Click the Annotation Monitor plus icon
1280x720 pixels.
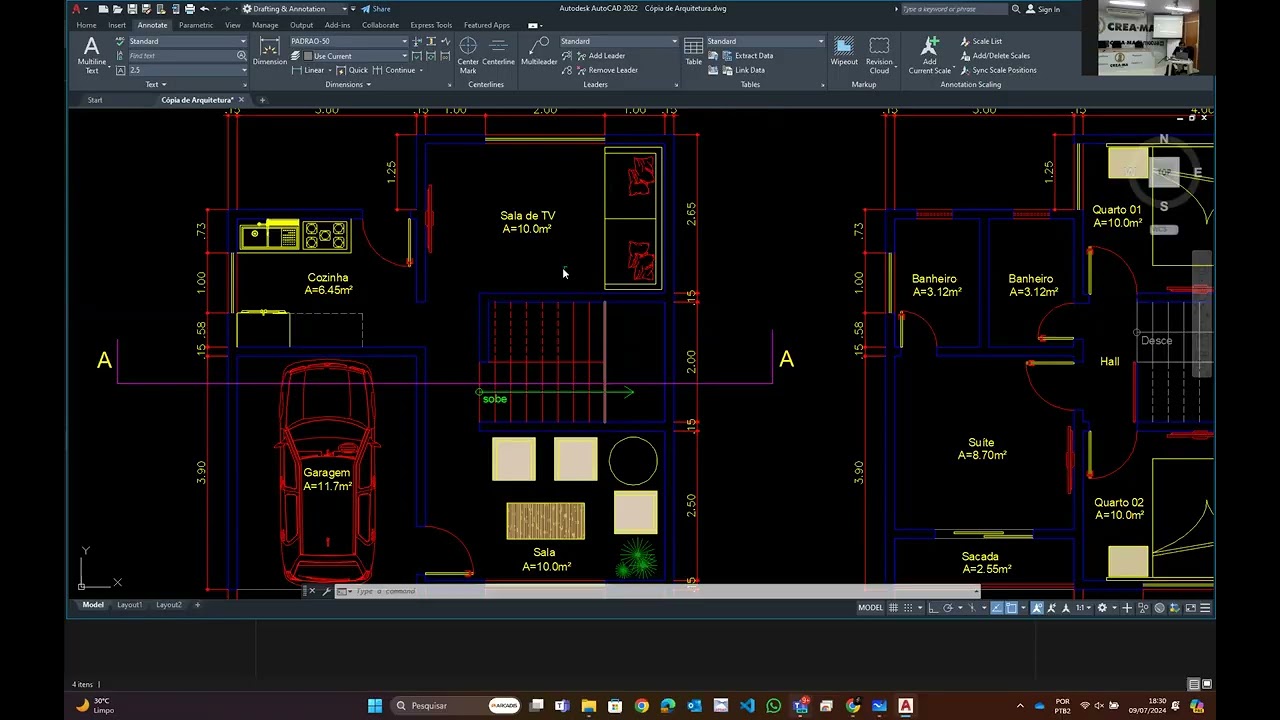[x=1127, y=608]
